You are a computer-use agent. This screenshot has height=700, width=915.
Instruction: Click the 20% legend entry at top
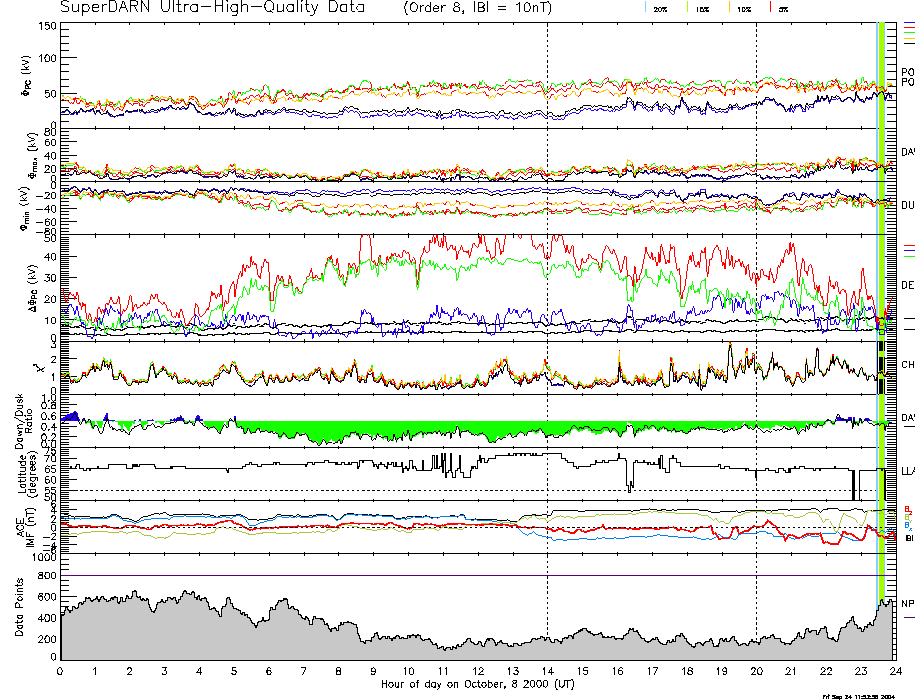pyautogui.click(x=660, y=8)
